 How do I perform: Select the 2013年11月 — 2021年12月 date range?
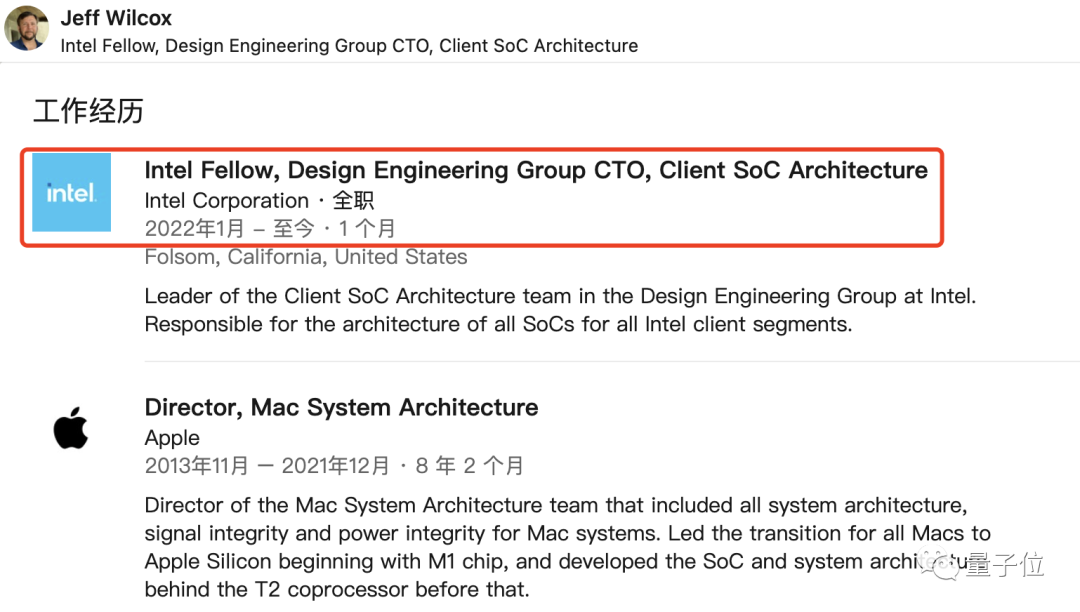pos(267,466)
